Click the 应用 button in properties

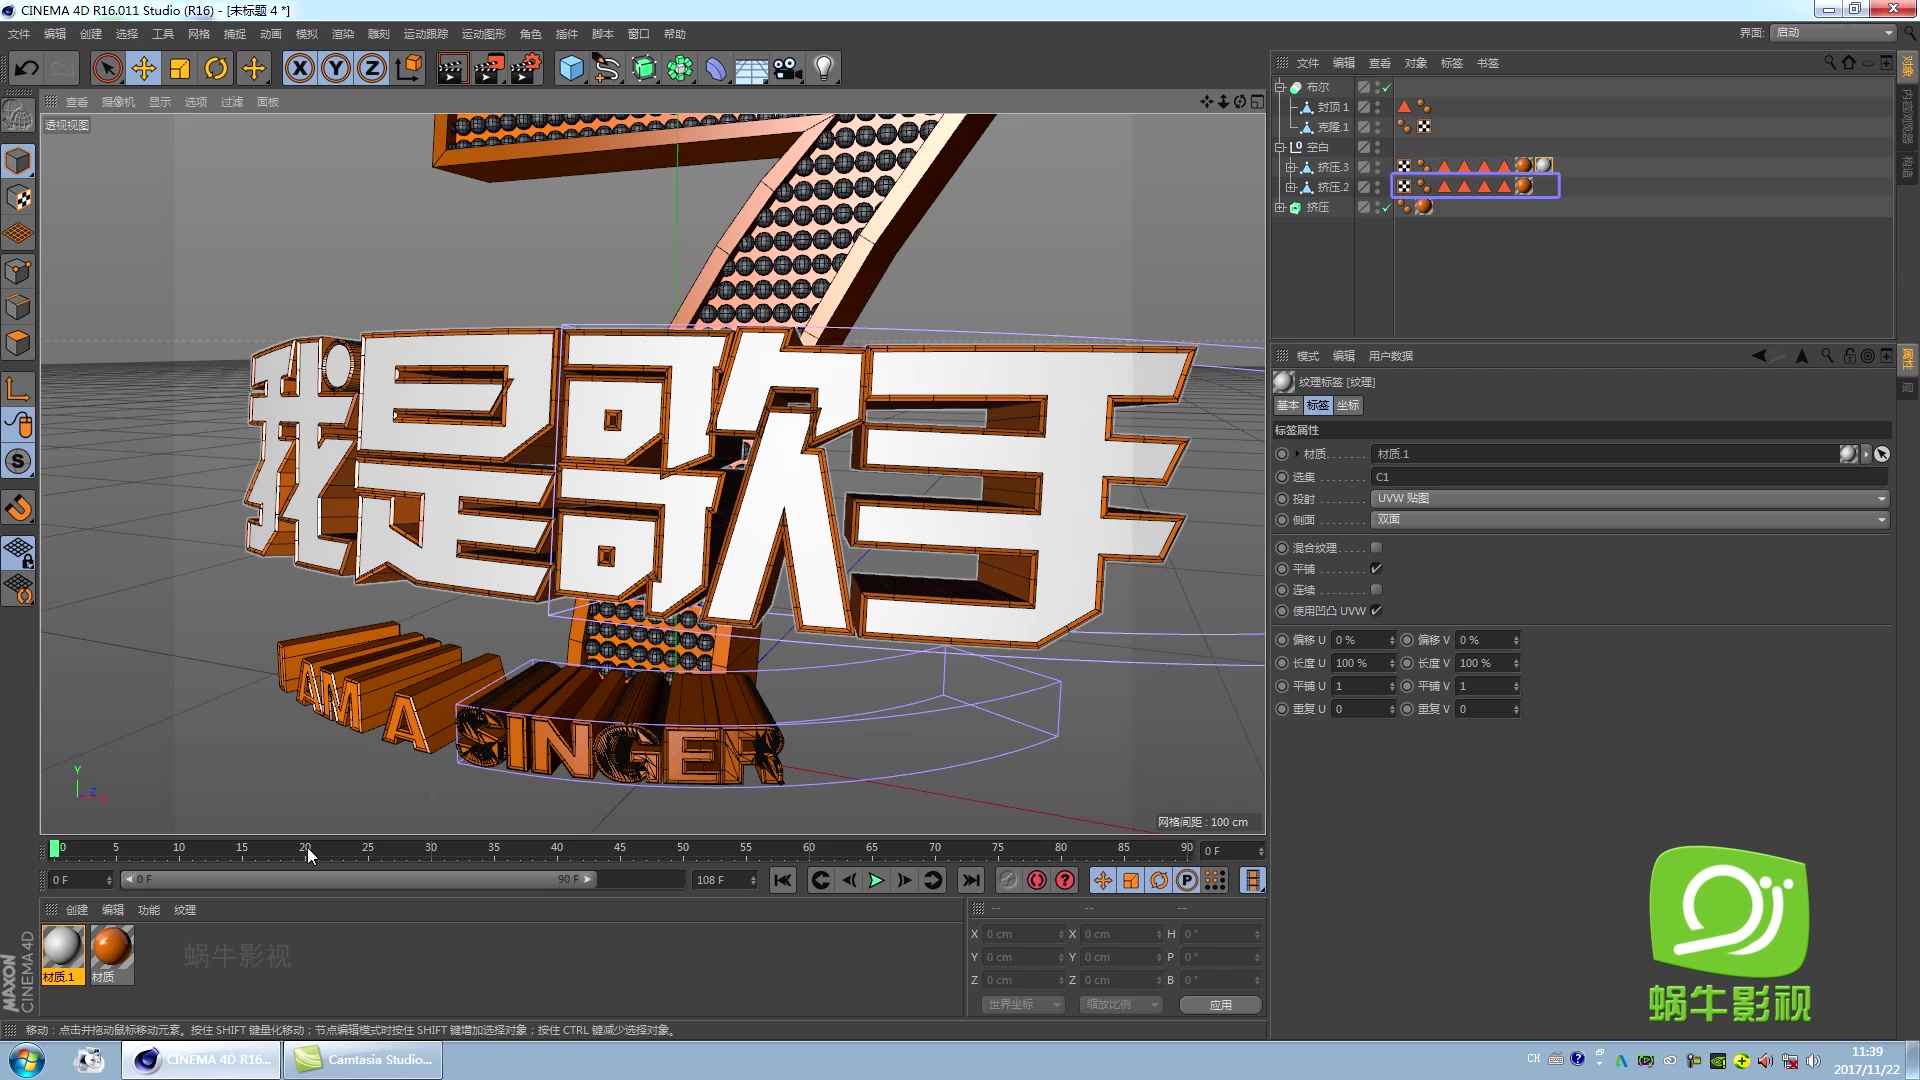pos(1218,1004)
